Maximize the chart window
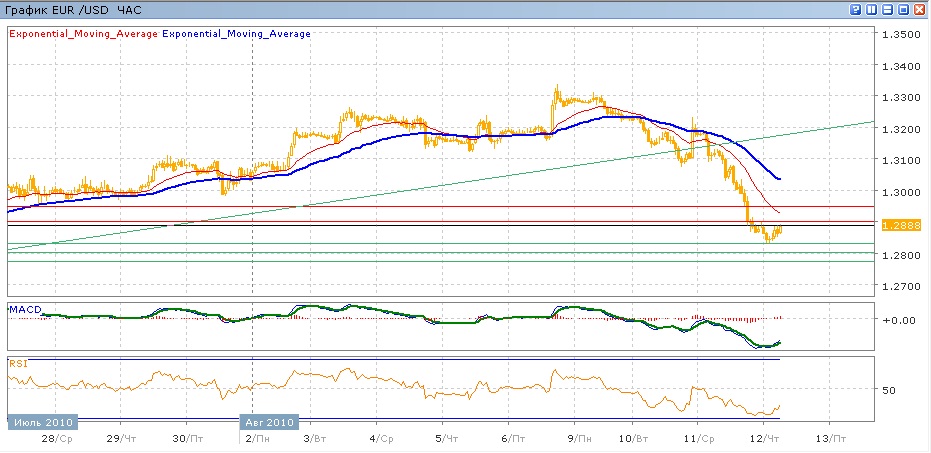This screenshot has height=453, width=931. click(904, 9)
